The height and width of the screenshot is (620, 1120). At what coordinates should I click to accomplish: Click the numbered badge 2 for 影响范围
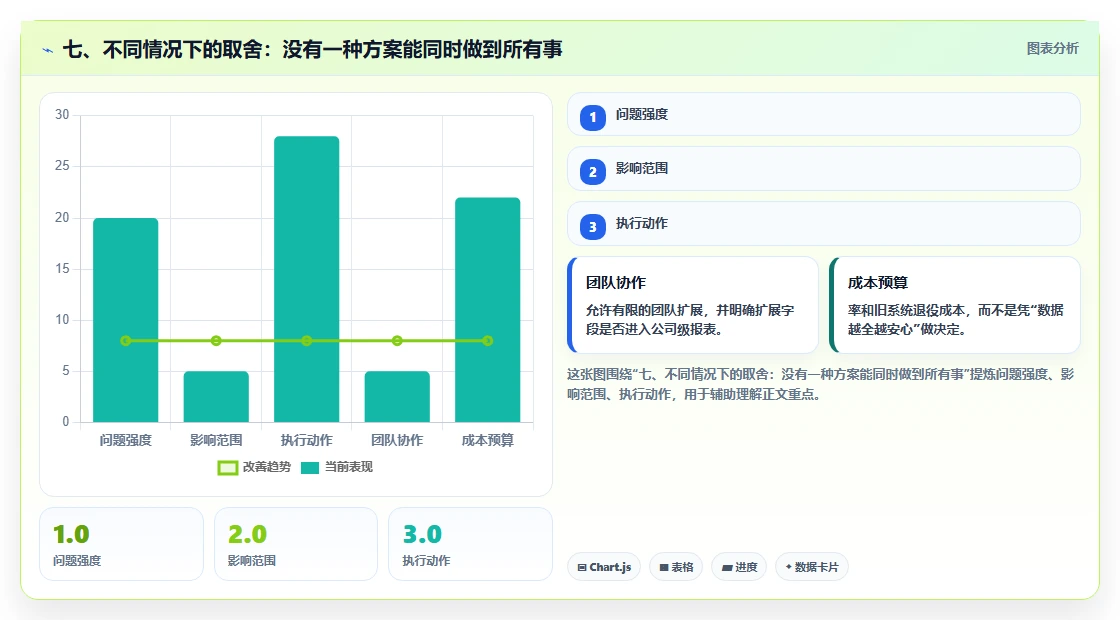point(593,171)
